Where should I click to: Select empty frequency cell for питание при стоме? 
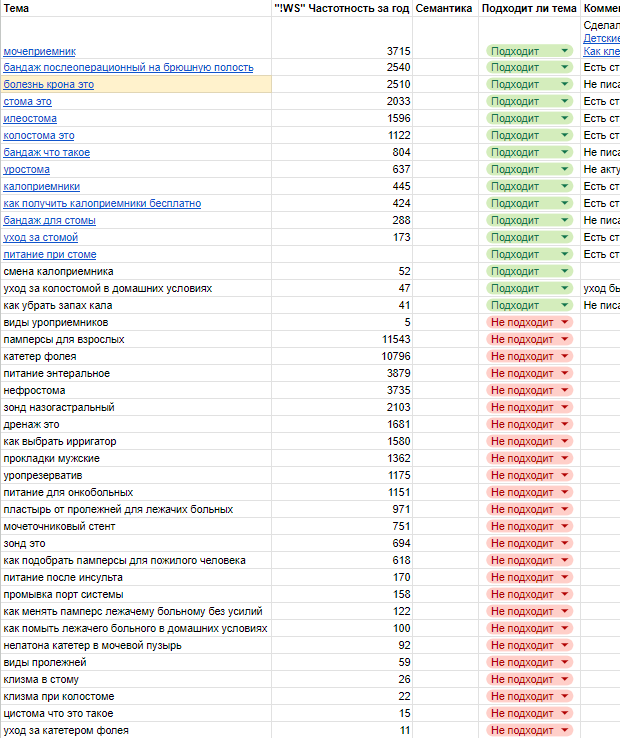(342, 254)
